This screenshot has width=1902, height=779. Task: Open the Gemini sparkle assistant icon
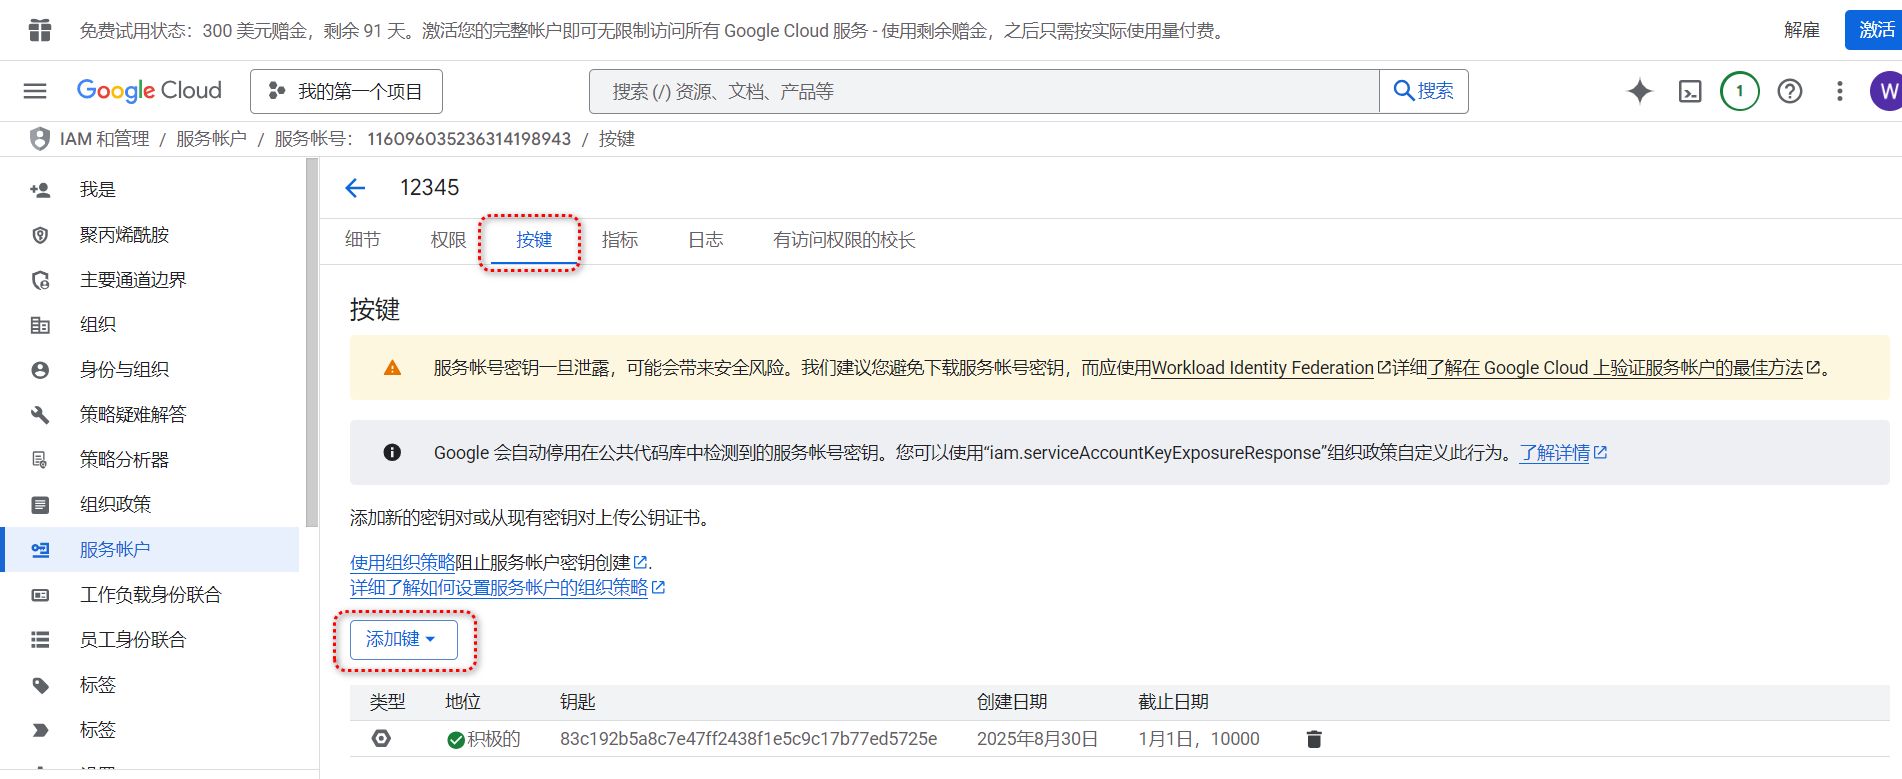pos(1640,91)
